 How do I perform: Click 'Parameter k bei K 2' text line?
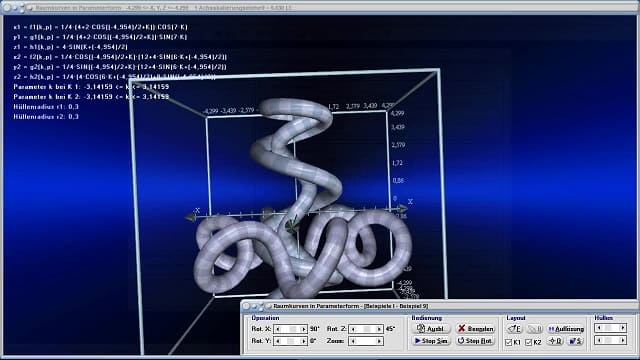[91, 97]
